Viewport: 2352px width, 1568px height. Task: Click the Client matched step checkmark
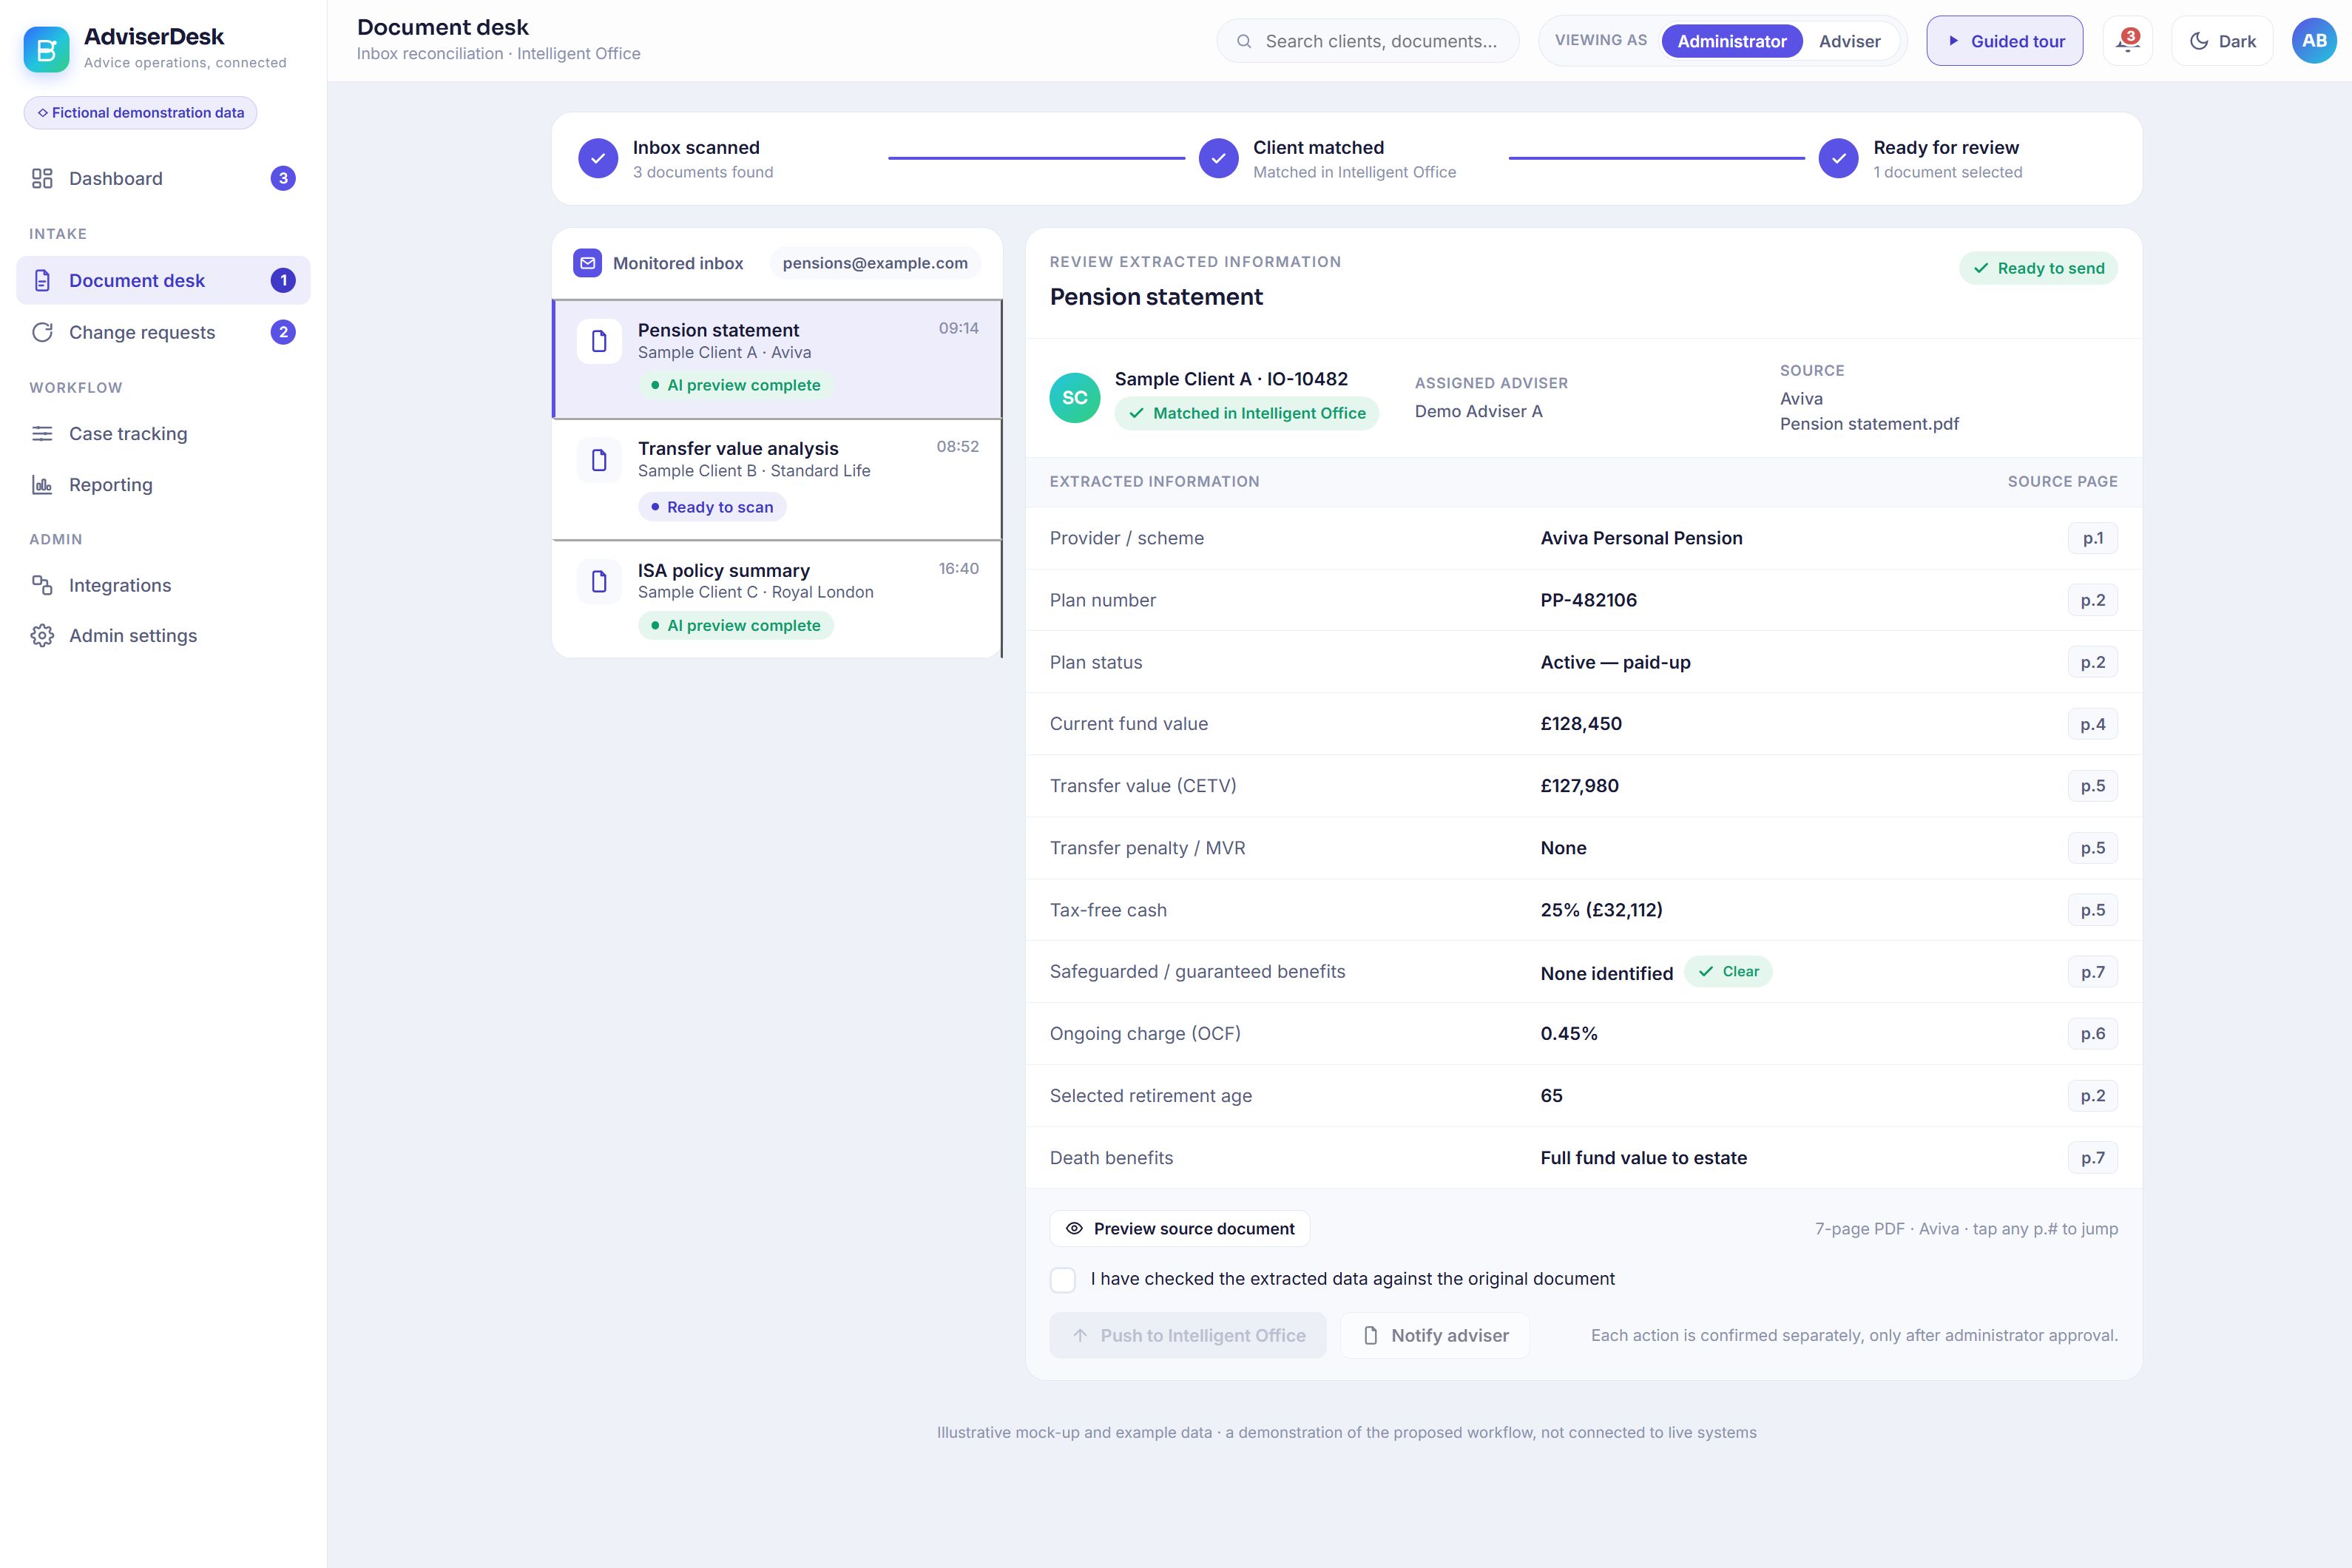click(1218, 158)
